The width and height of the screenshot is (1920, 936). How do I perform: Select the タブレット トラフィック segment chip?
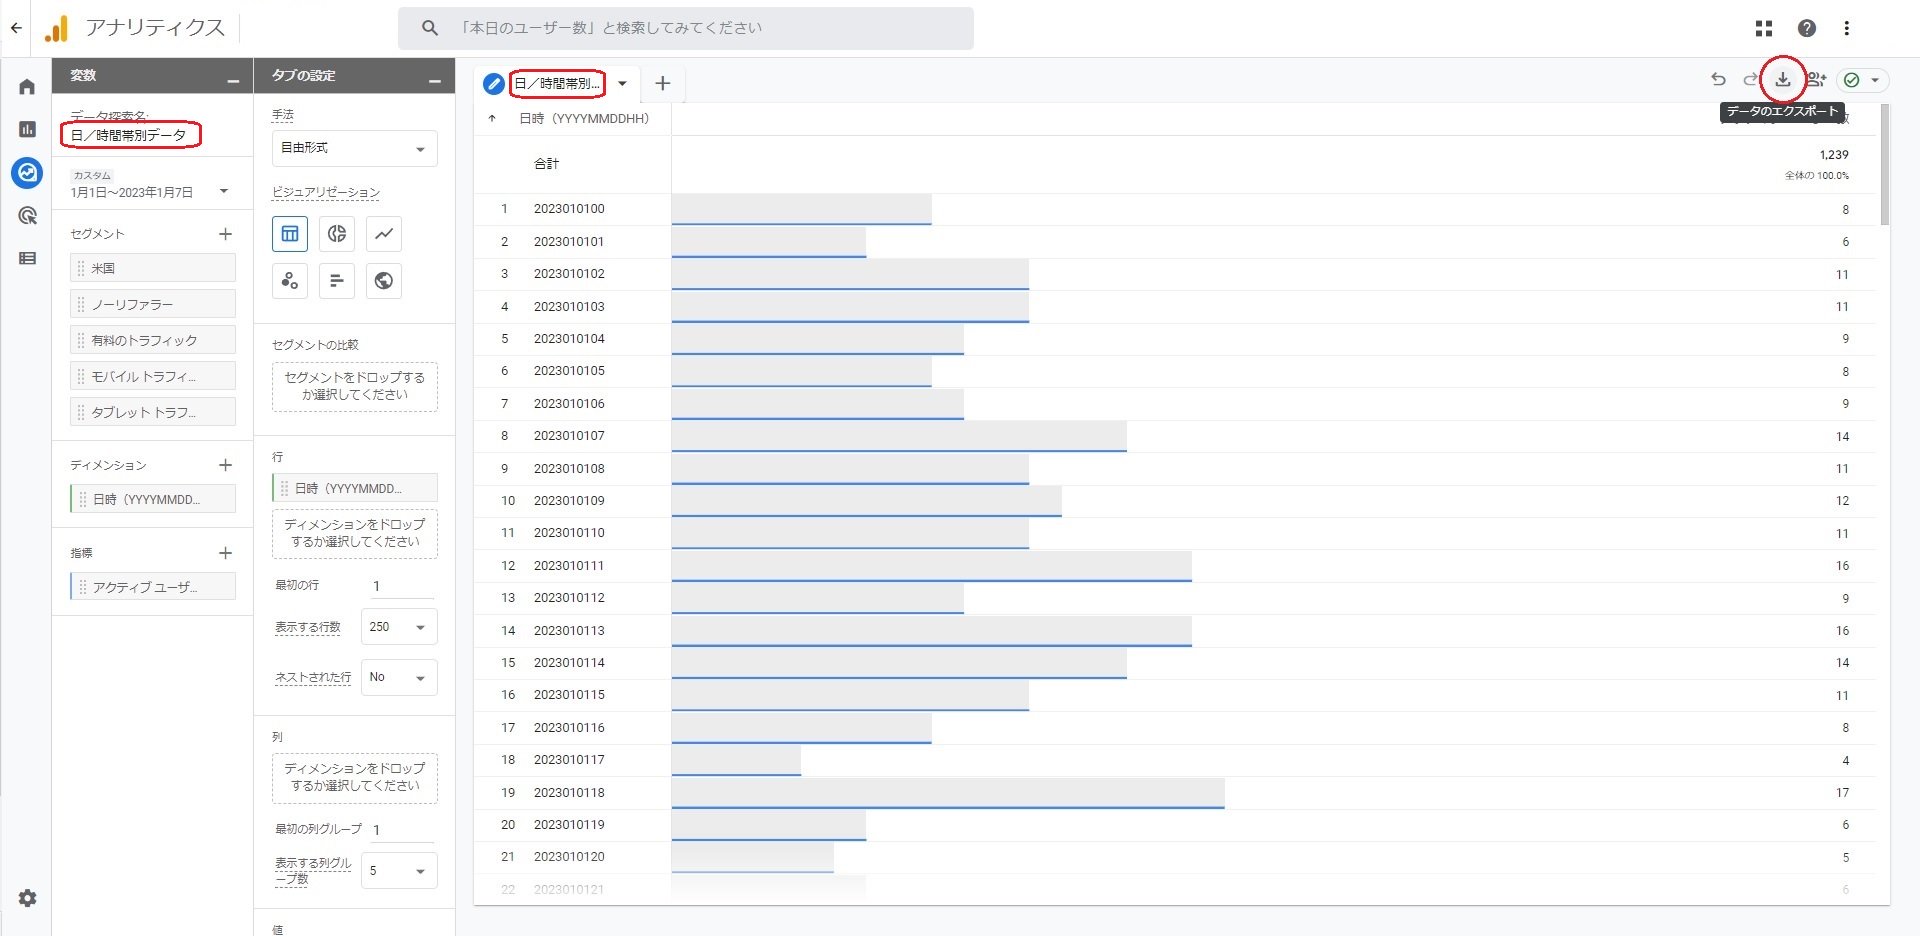pos(153,412)
